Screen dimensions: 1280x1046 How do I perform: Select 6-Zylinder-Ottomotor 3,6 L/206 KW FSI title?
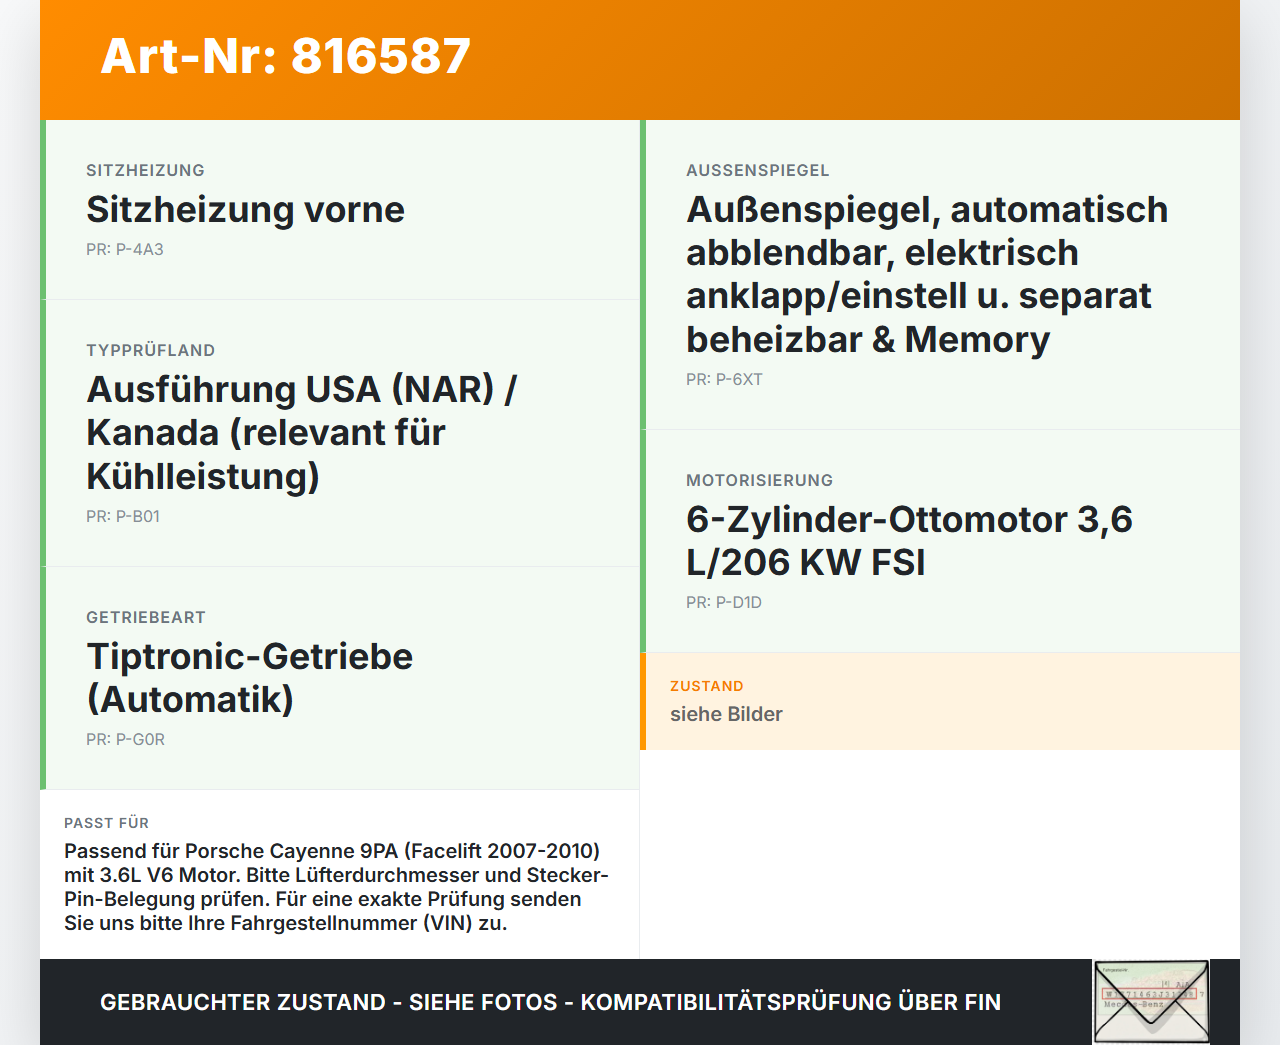(909, 540)
